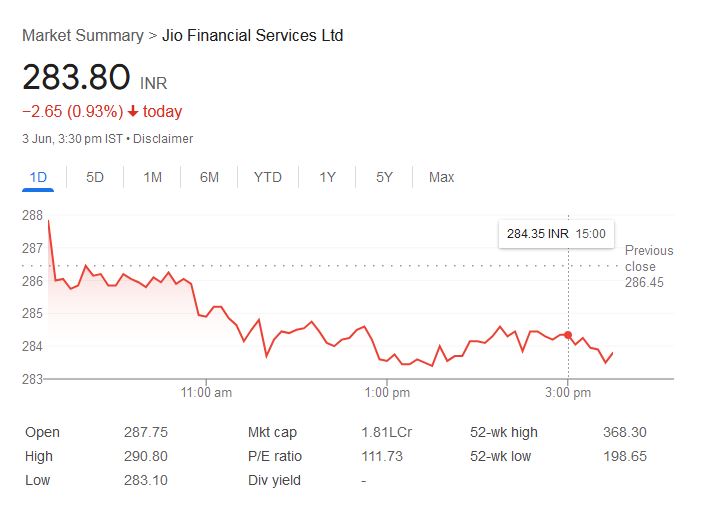Open the 1M time range tab
This screenshot has height=509, width=703.
[x=152, y=177]
